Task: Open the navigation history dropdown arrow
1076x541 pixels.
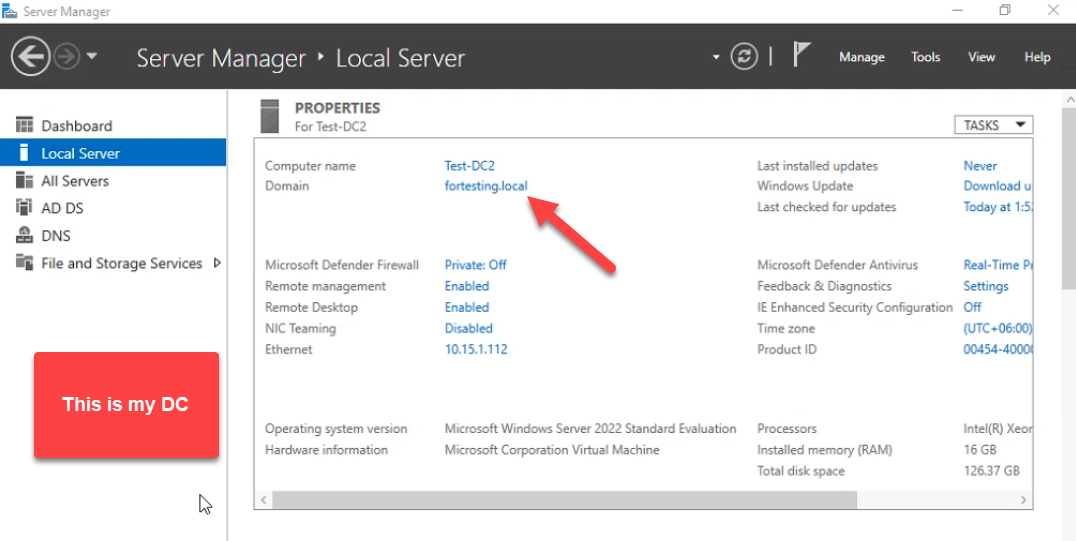Action: [92, 56]
